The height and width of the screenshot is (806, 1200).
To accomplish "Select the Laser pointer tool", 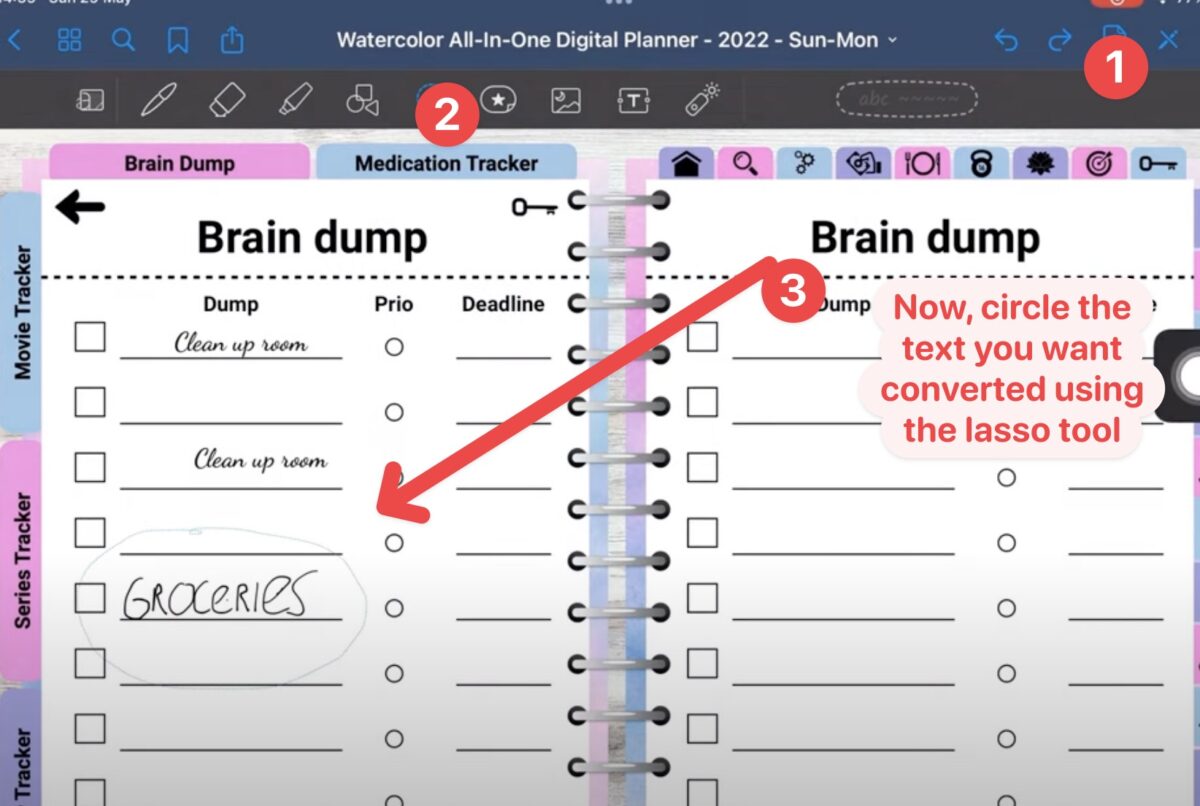I will click(x=702, y=100).
